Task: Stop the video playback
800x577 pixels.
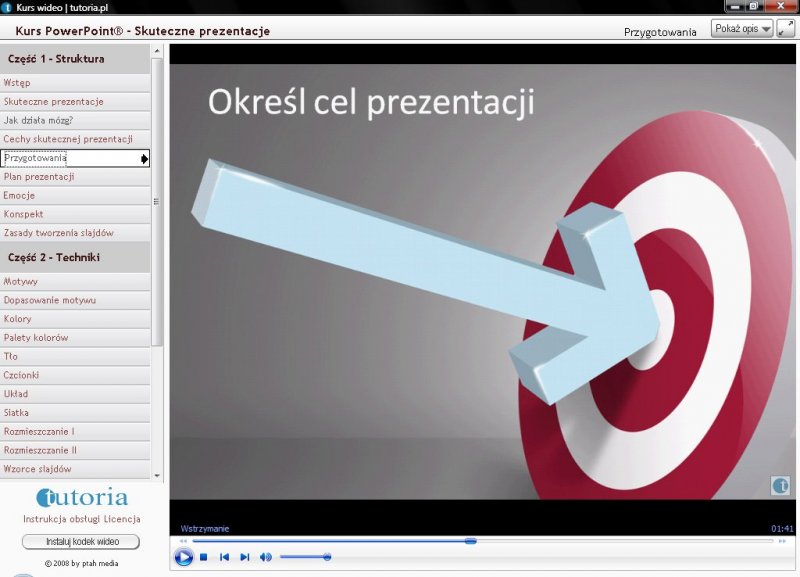Action: (203, 557)
